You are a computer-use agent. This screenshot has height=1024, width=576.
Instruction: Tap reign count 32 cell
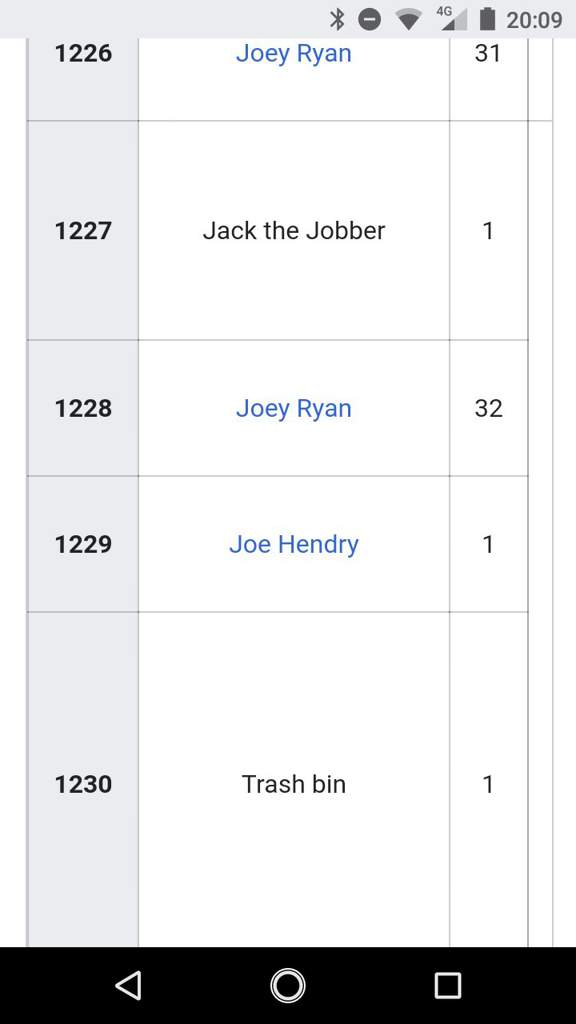click(x=488, y=408)
